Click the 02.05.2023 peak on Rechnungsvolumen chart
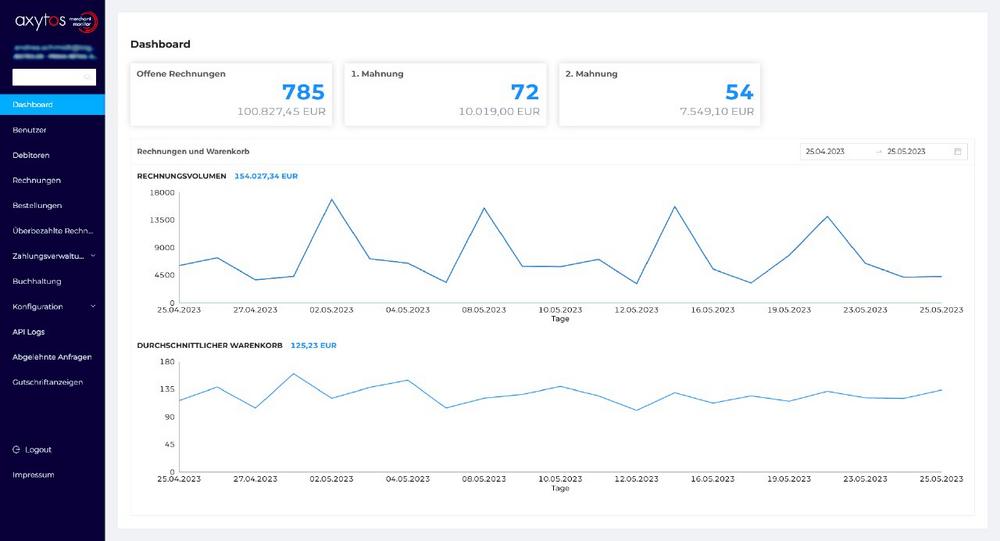This screenshot has width=1000, height=541. pos(332,200)
